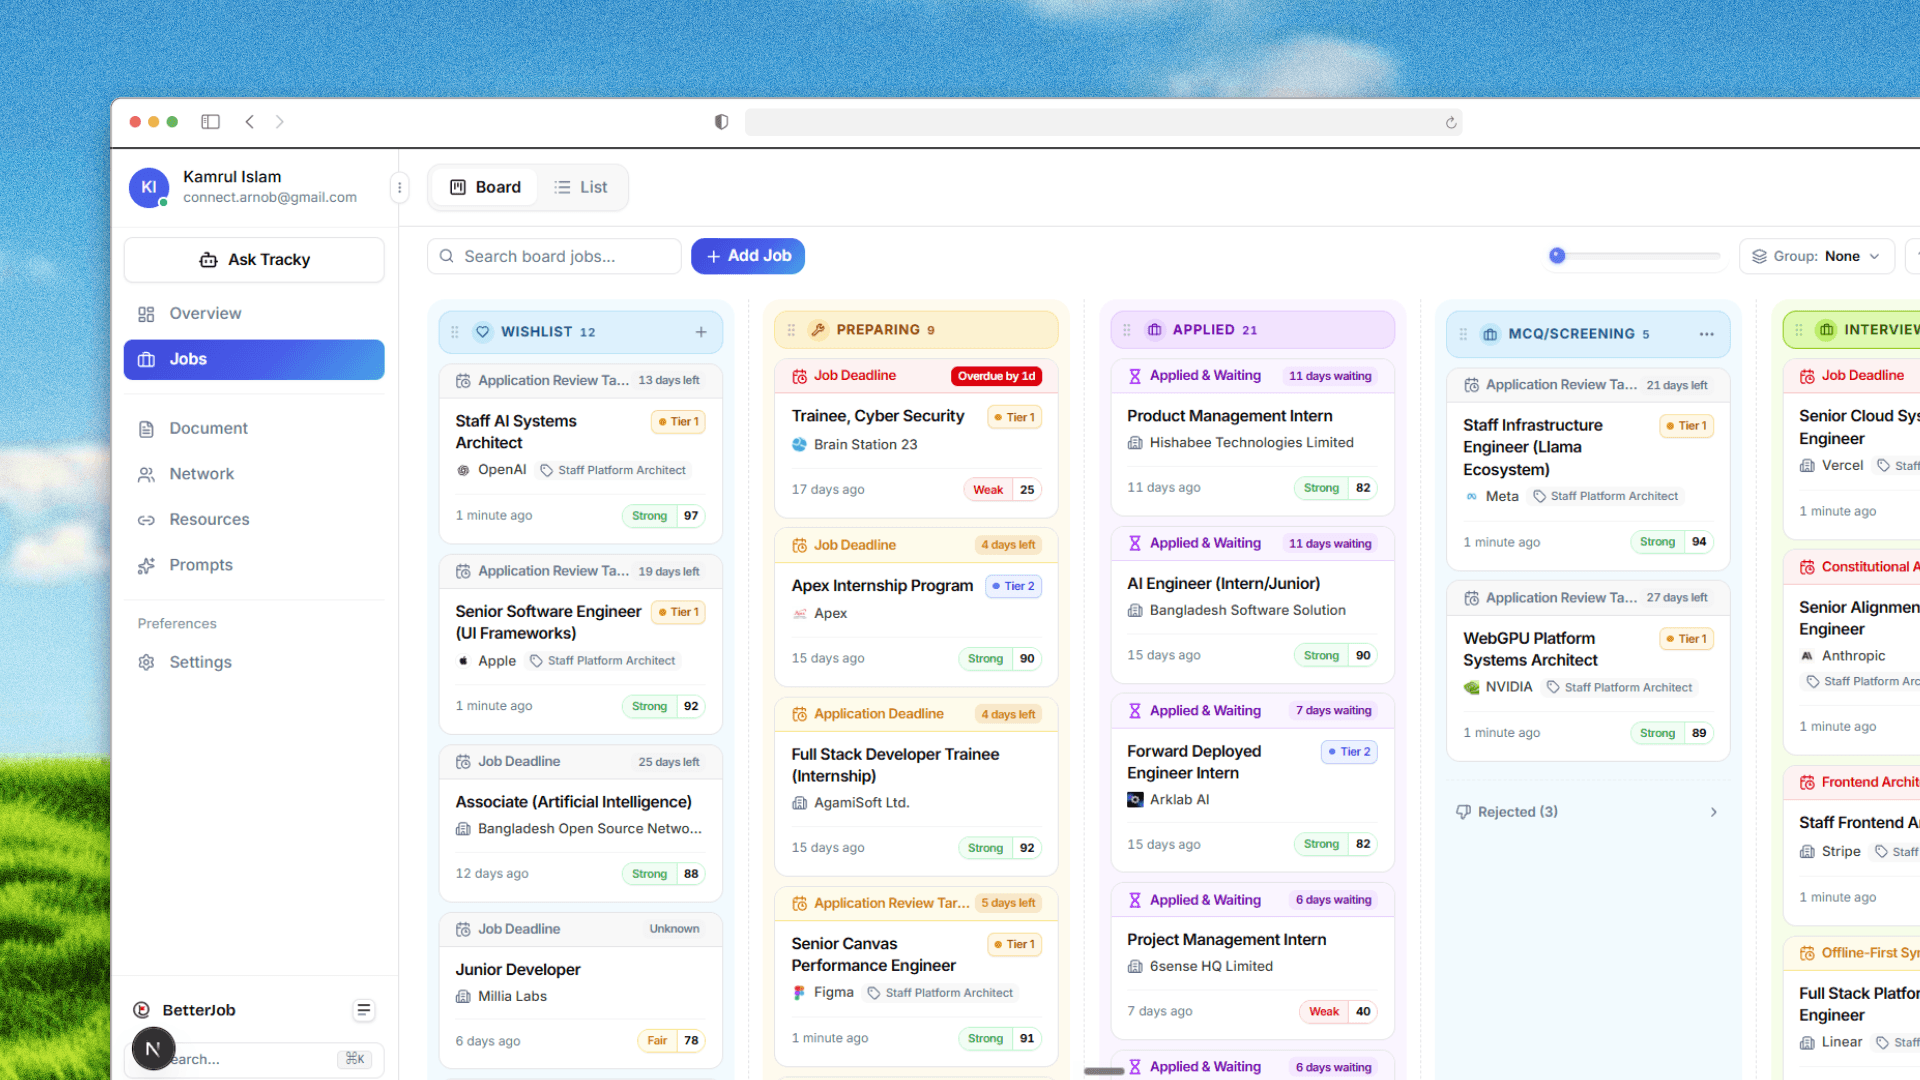The height and width of the screenshot is (1080, 1920).
Task: Open AI Engineer (Intern/Junior) card
Action: pos(1252,604)
